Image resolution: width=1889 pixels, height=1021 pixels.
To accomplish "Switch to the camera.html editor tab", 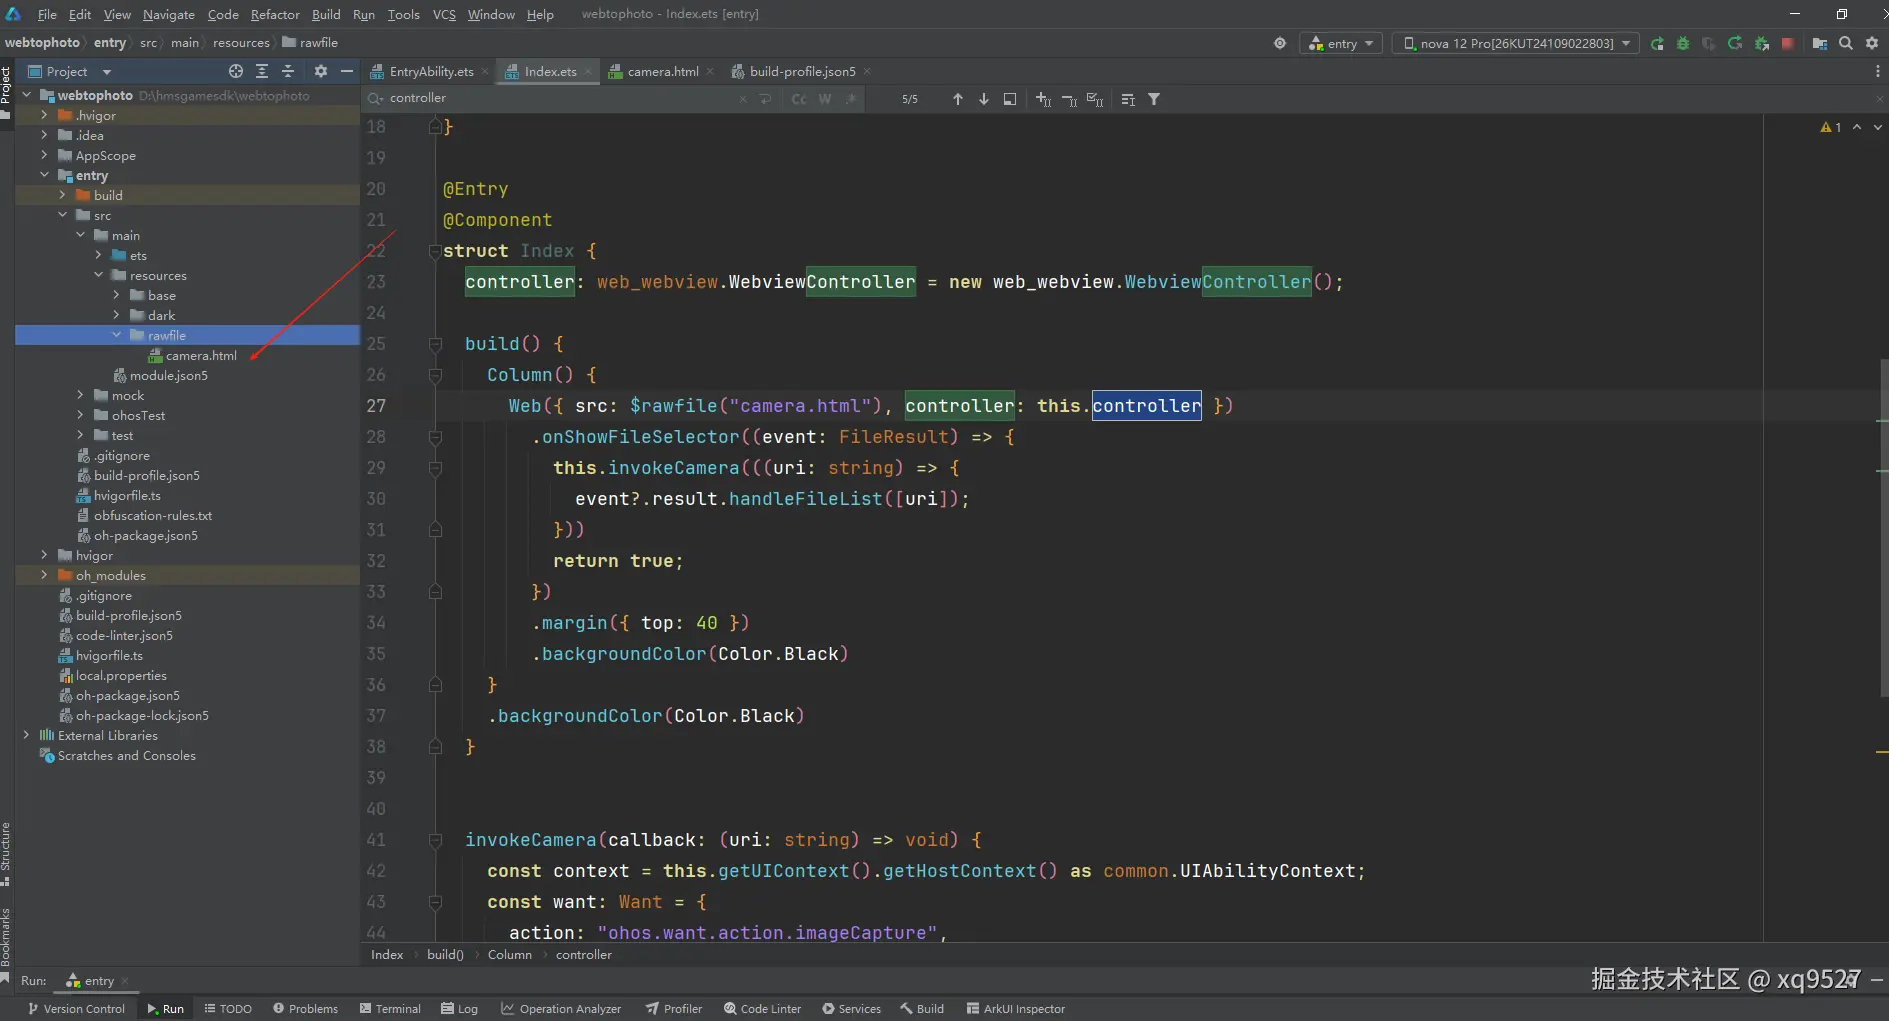I will pos(662,71).
